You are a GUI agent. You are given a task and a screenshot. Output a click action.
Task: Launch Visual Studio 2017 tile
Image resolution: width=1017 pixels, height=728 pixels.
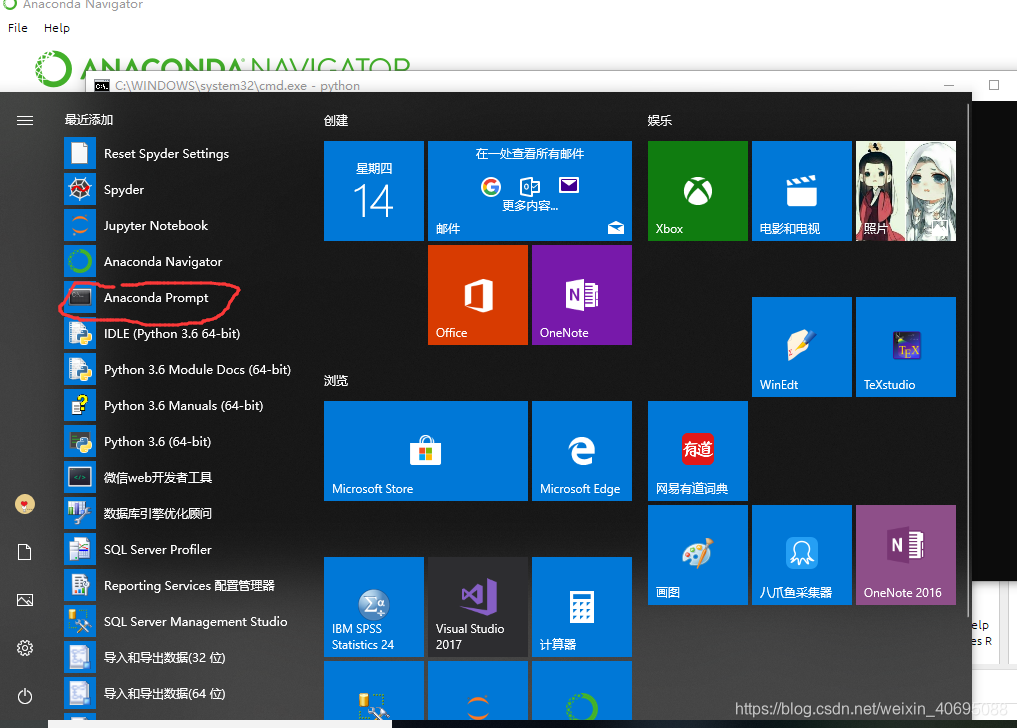[478, 607]
